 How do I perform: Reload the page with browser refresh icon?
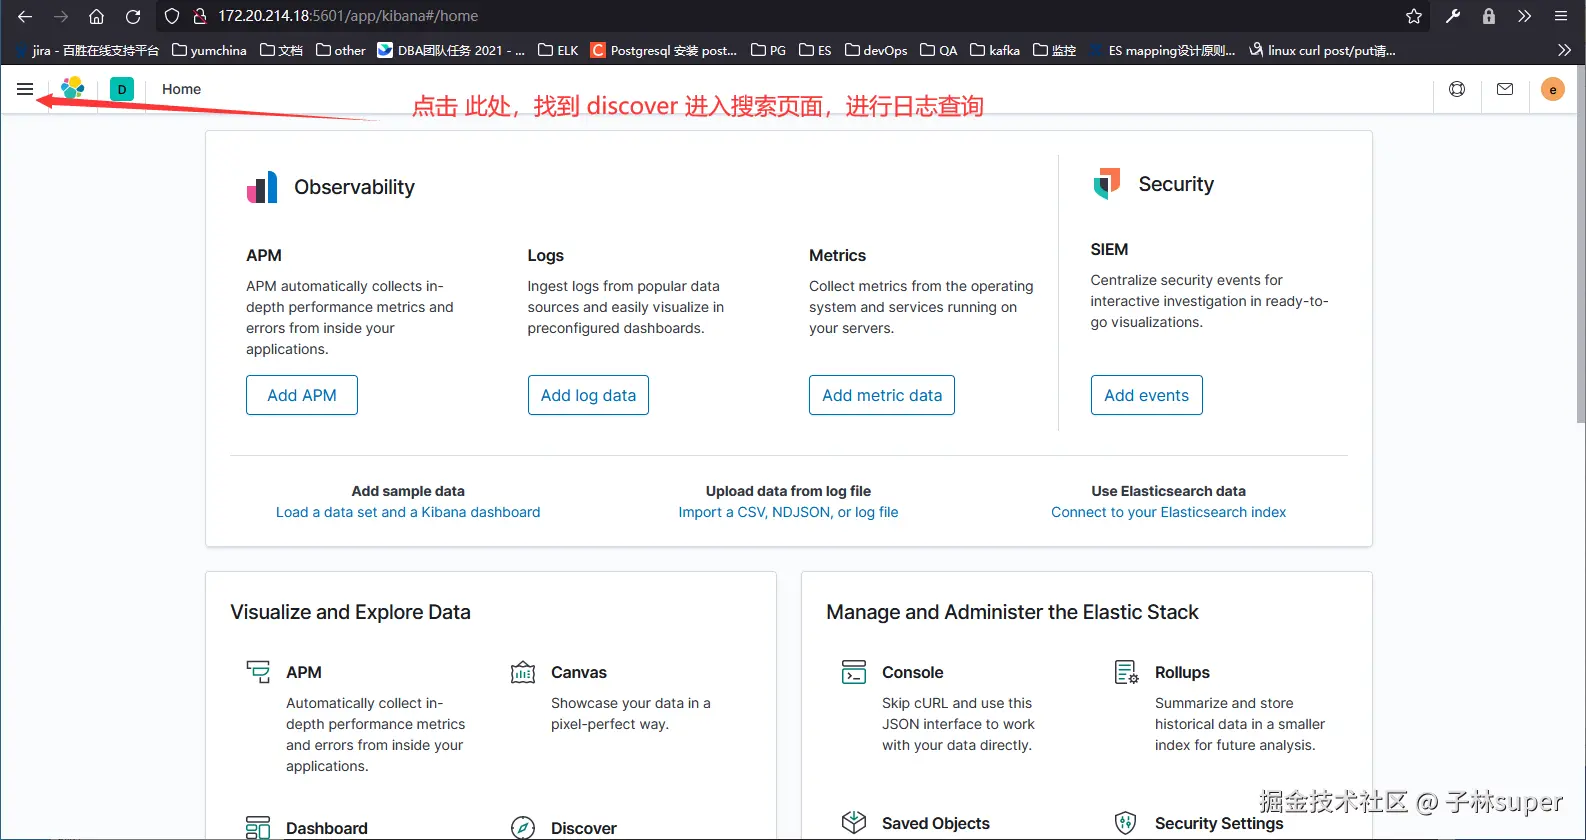pos(133,16)
